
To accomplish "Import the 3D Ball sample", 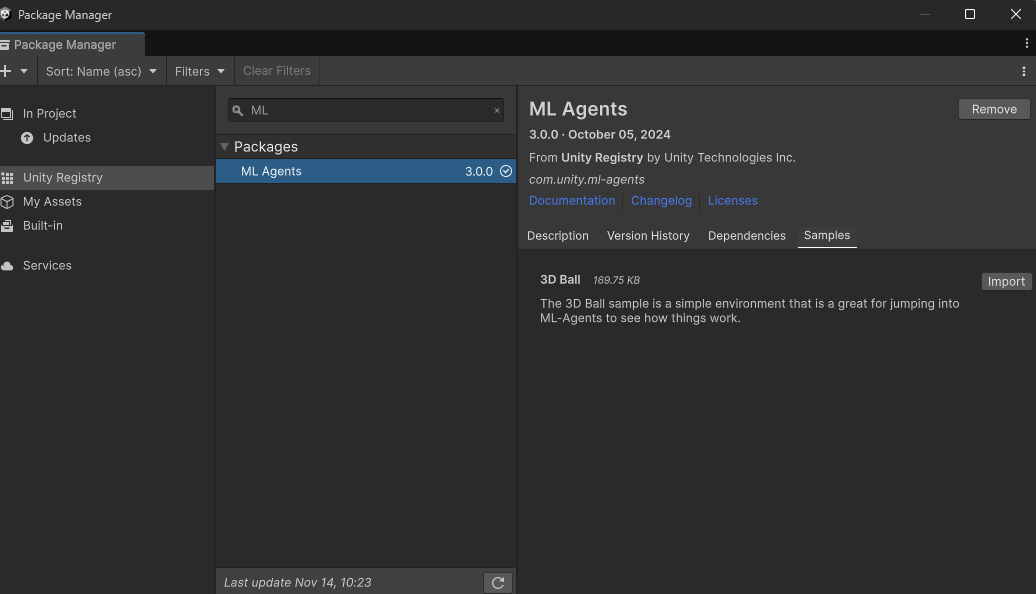I will pos(1006,281).
